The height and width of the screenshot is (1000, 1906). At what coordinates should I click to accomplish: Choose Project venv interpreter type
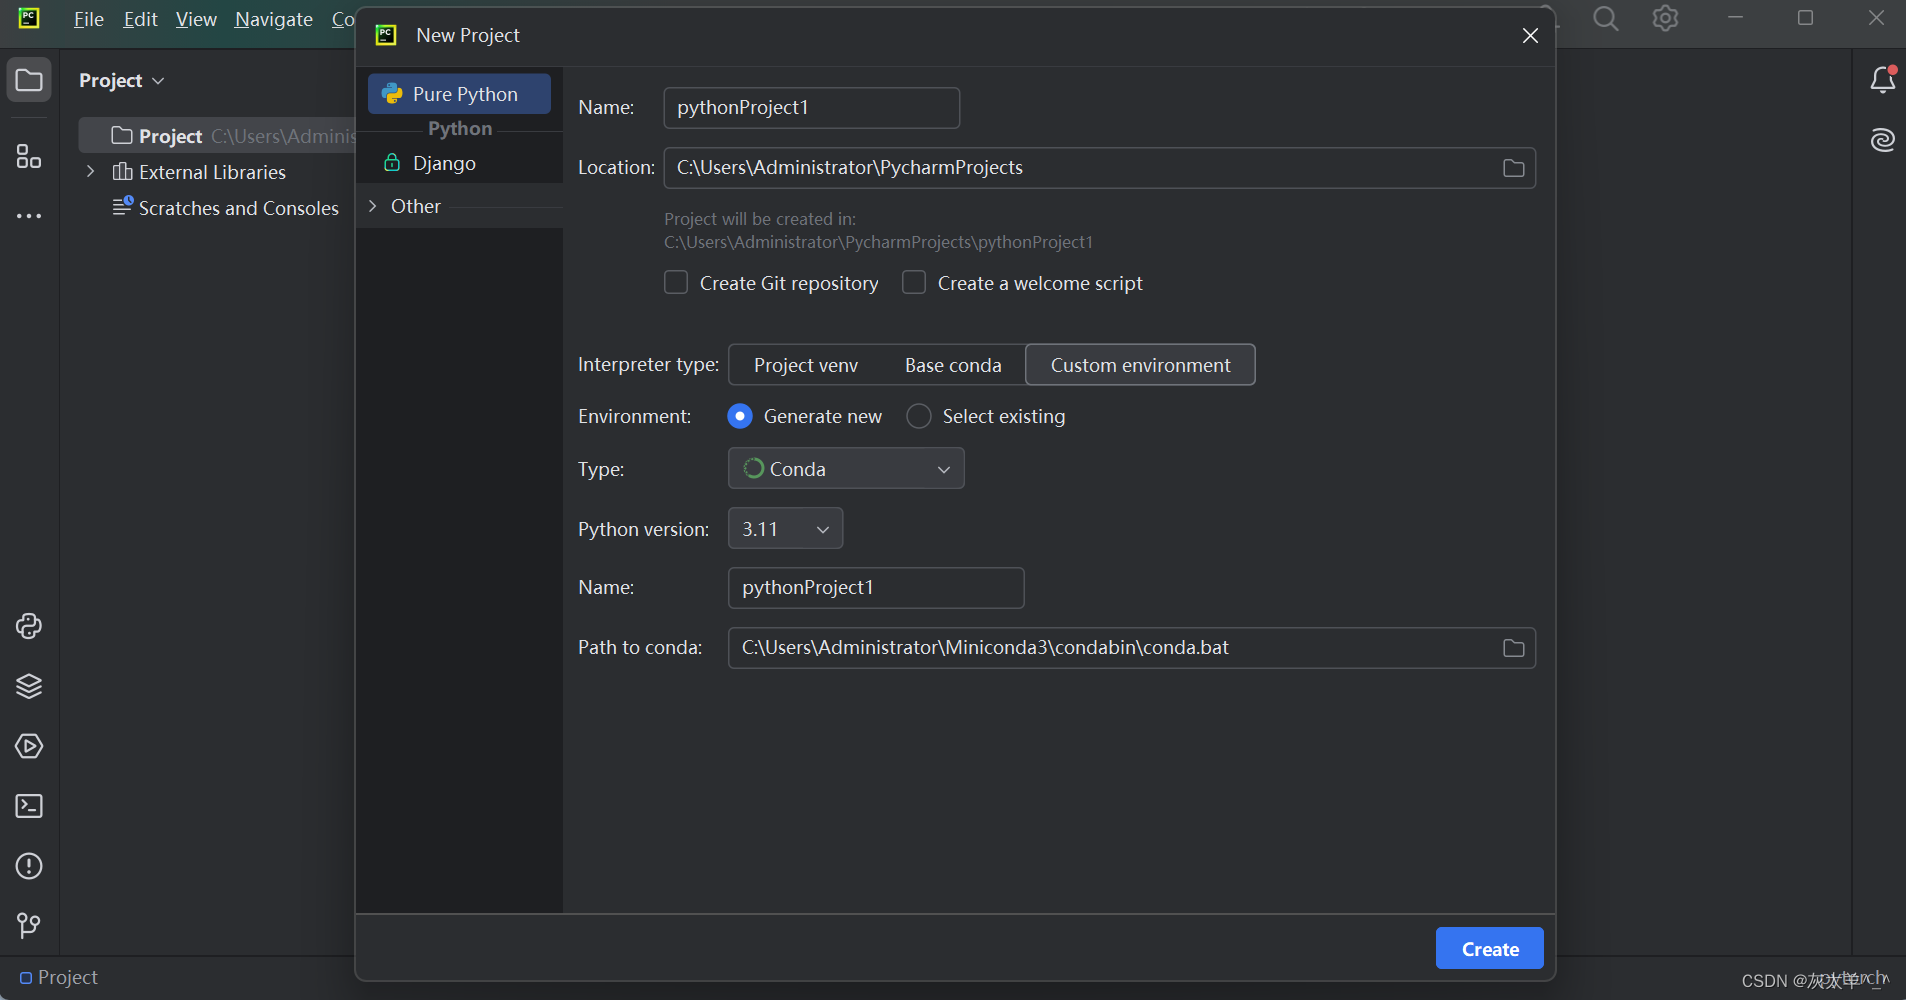[x=806, y=365]
